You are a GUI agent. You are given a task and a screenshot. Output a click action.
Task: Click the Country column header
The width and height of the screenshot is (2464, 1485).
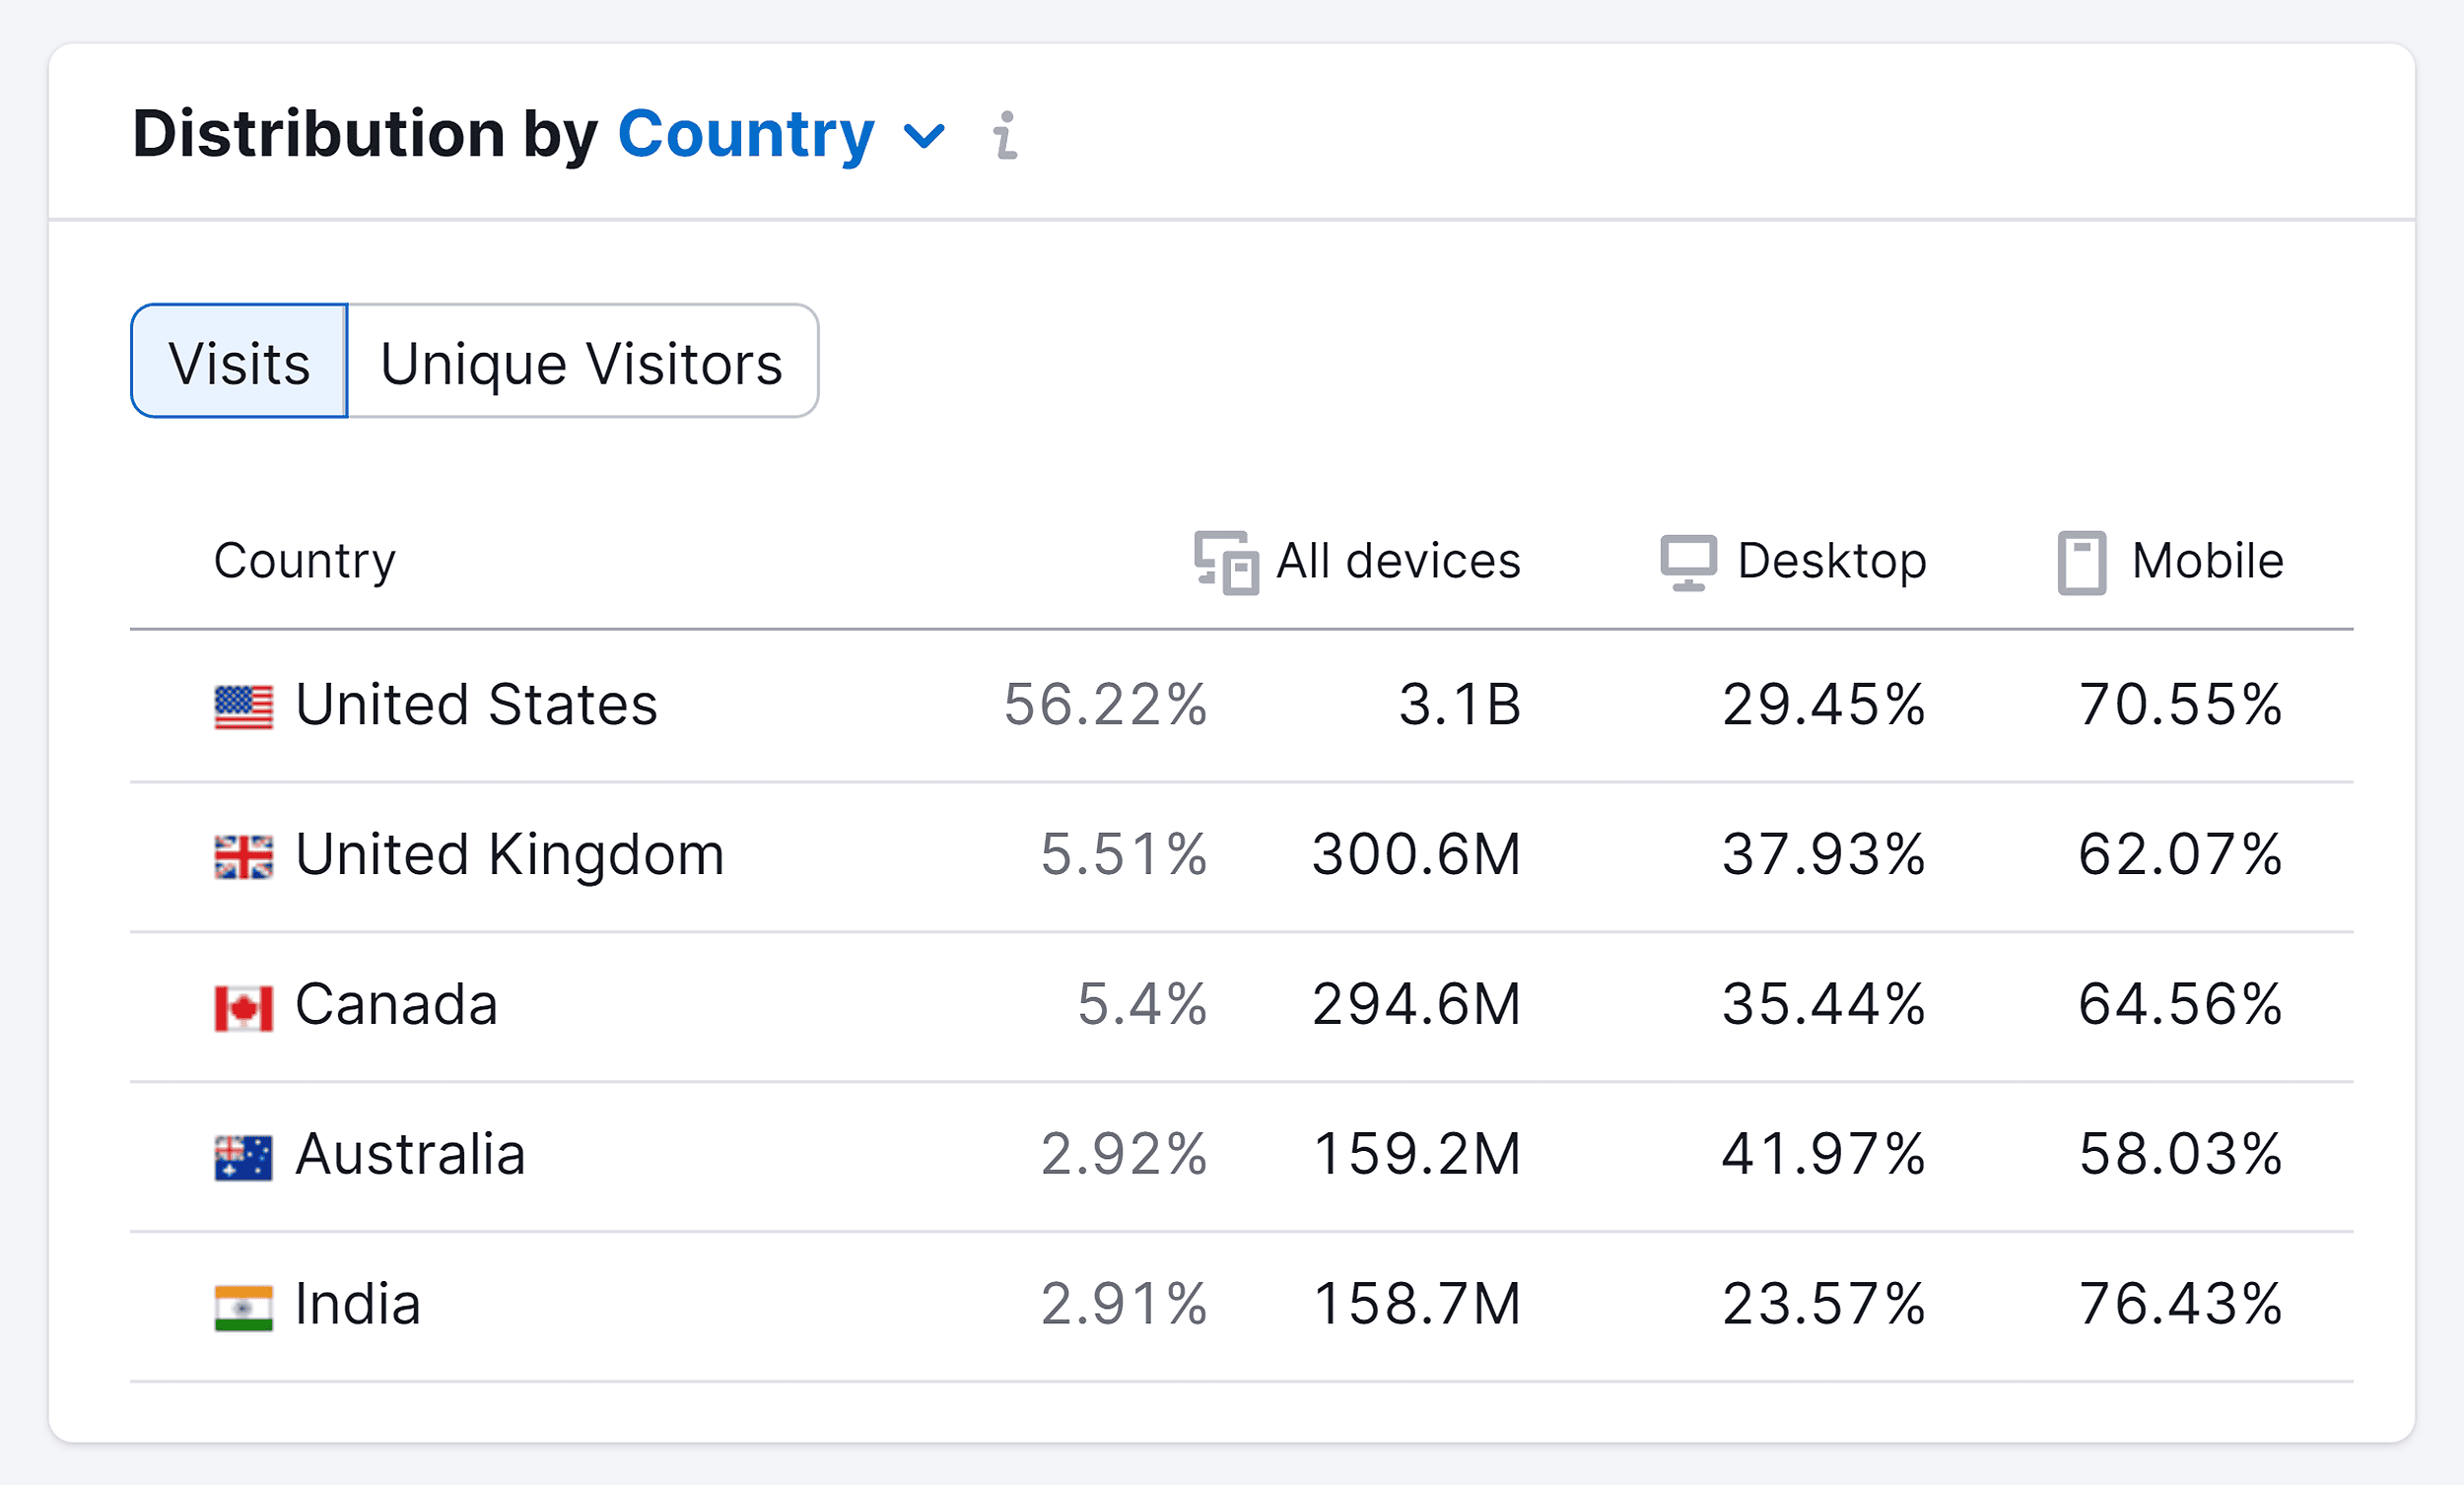point(304,561)
